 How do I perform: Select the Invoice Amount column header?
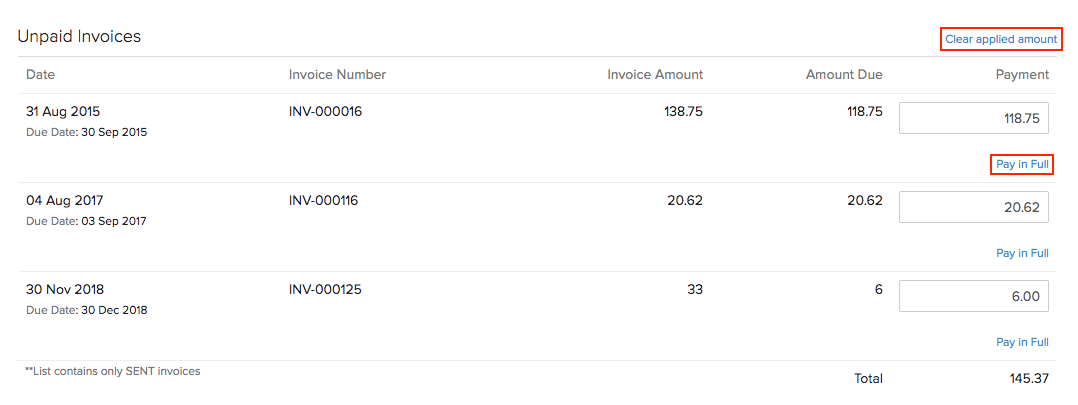(655, 75)
